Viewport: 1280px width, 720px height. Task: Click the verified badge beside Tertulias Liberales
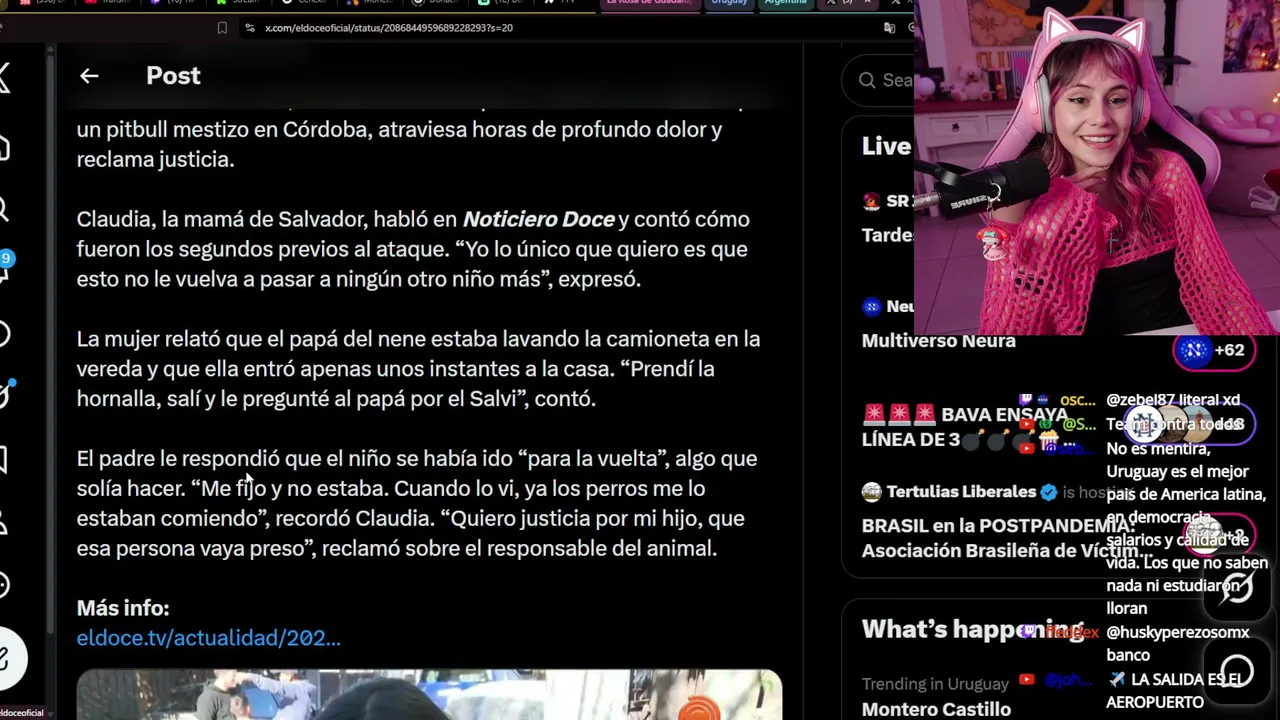tap(1049, 492)
